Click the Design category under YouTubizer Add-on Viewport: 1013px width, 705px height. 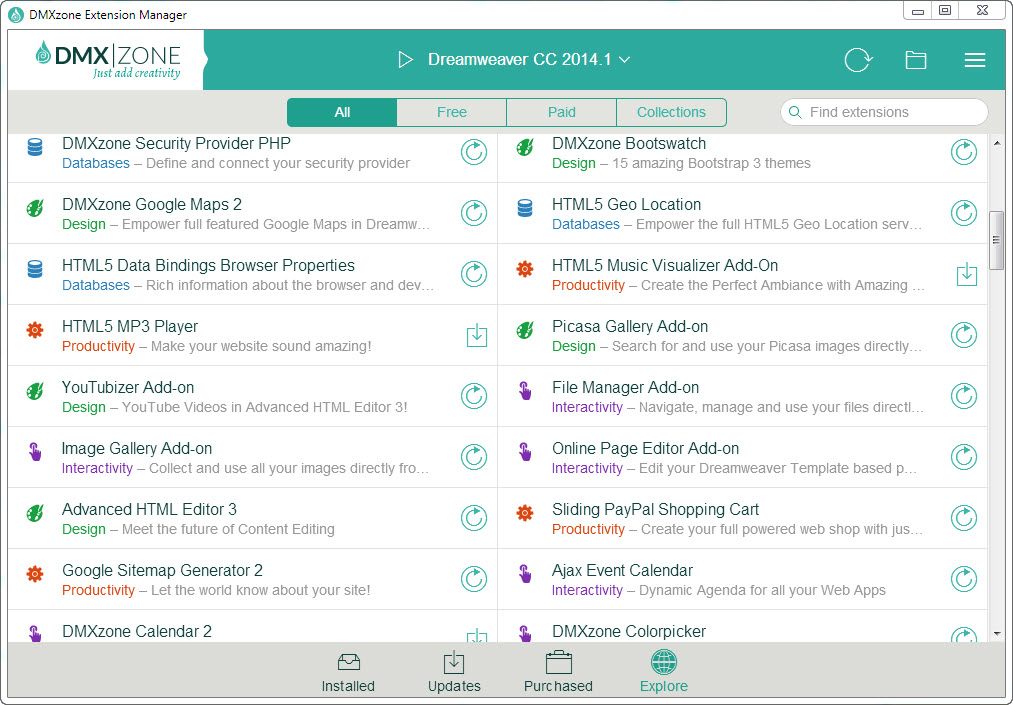pos(83,407)
